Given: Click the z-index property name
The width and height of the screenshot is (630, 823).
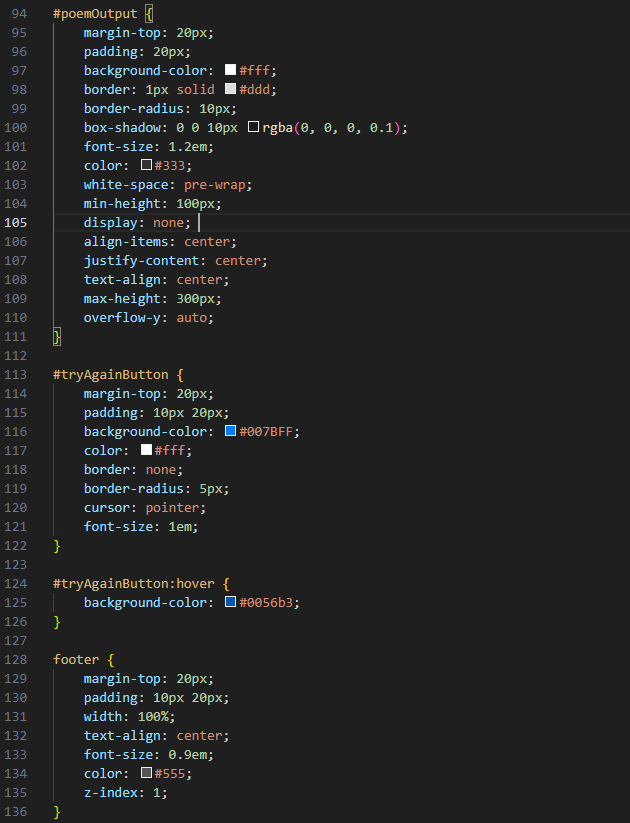Looking at the screenshot, I should [110, 793].
